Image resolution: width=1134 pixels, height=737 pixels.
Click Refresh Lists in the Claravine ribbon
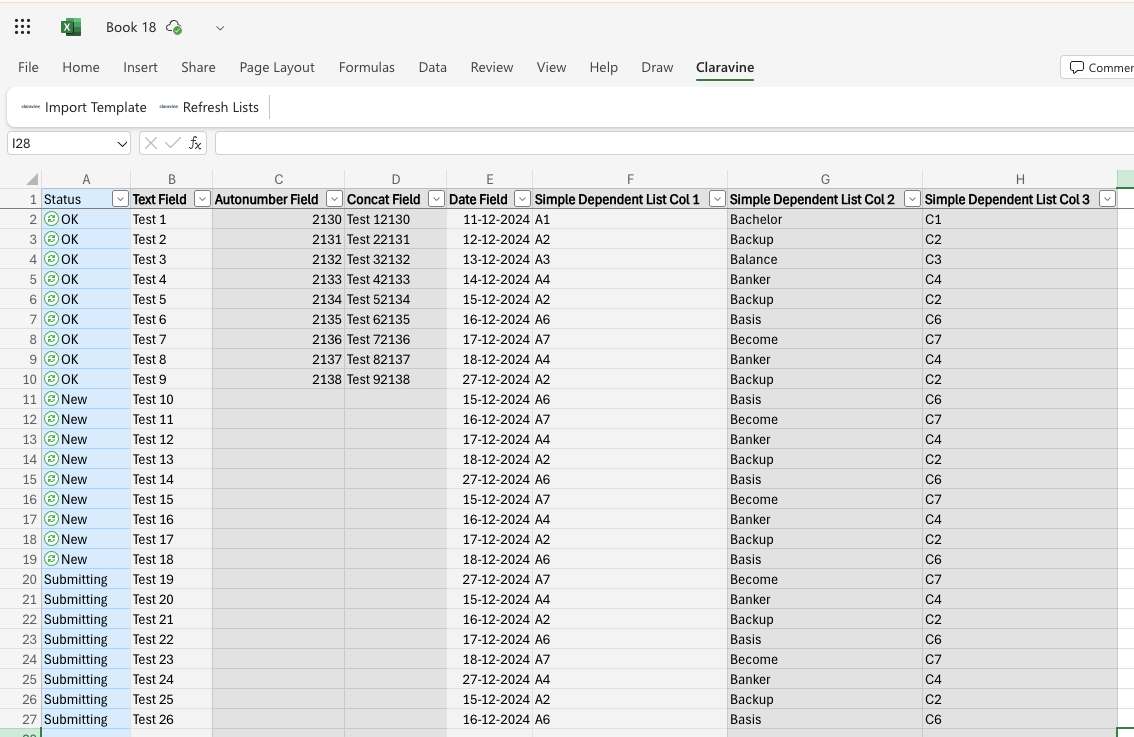tap(209, 107)
